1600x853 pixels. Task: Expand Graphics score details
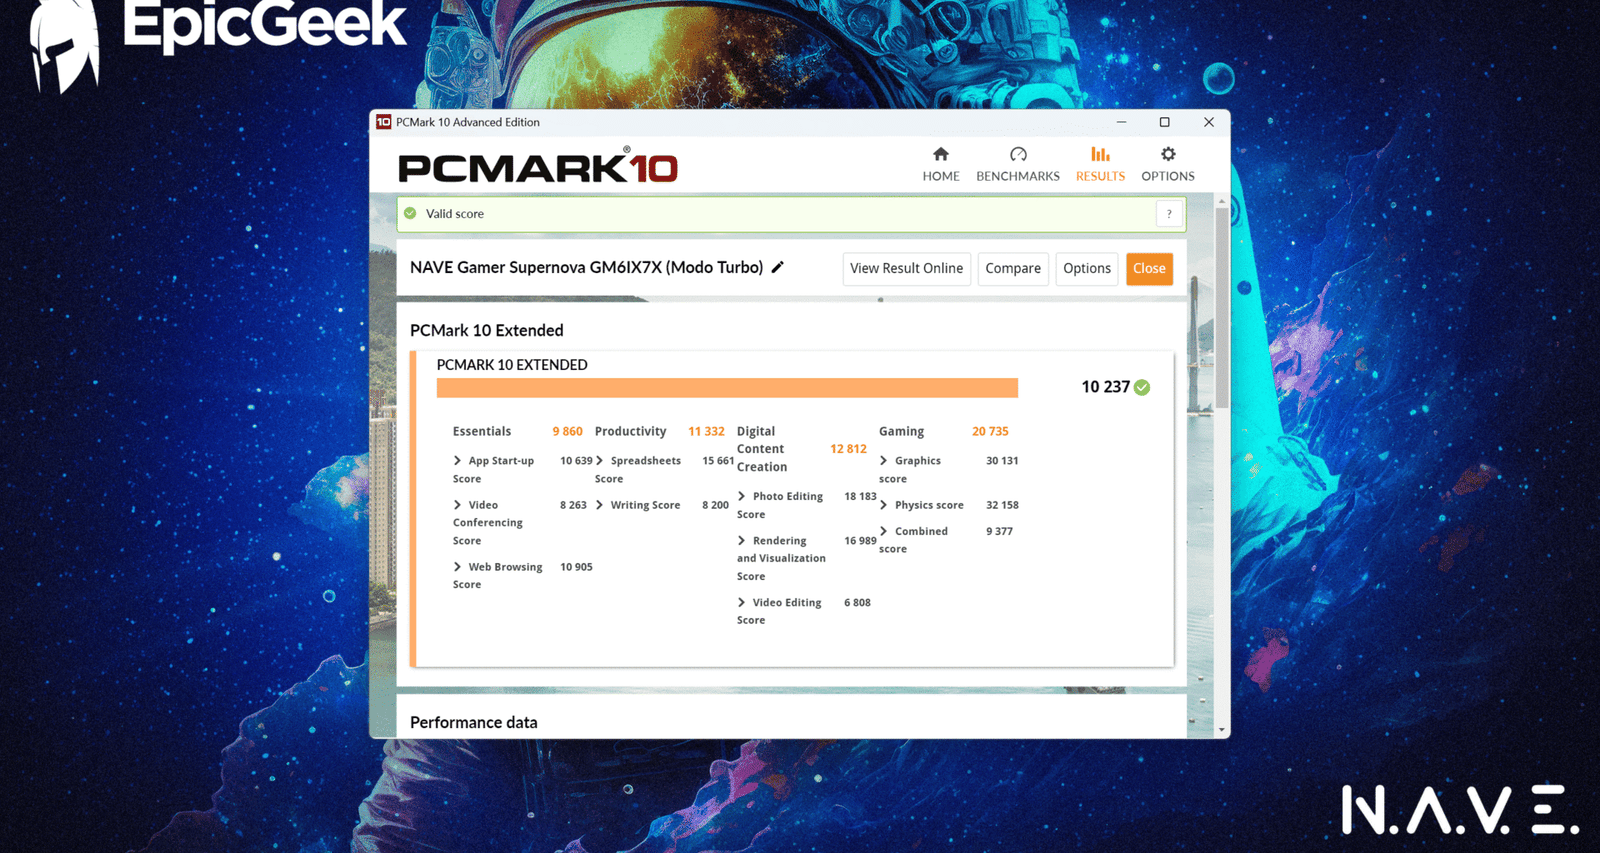coord(884,461)
